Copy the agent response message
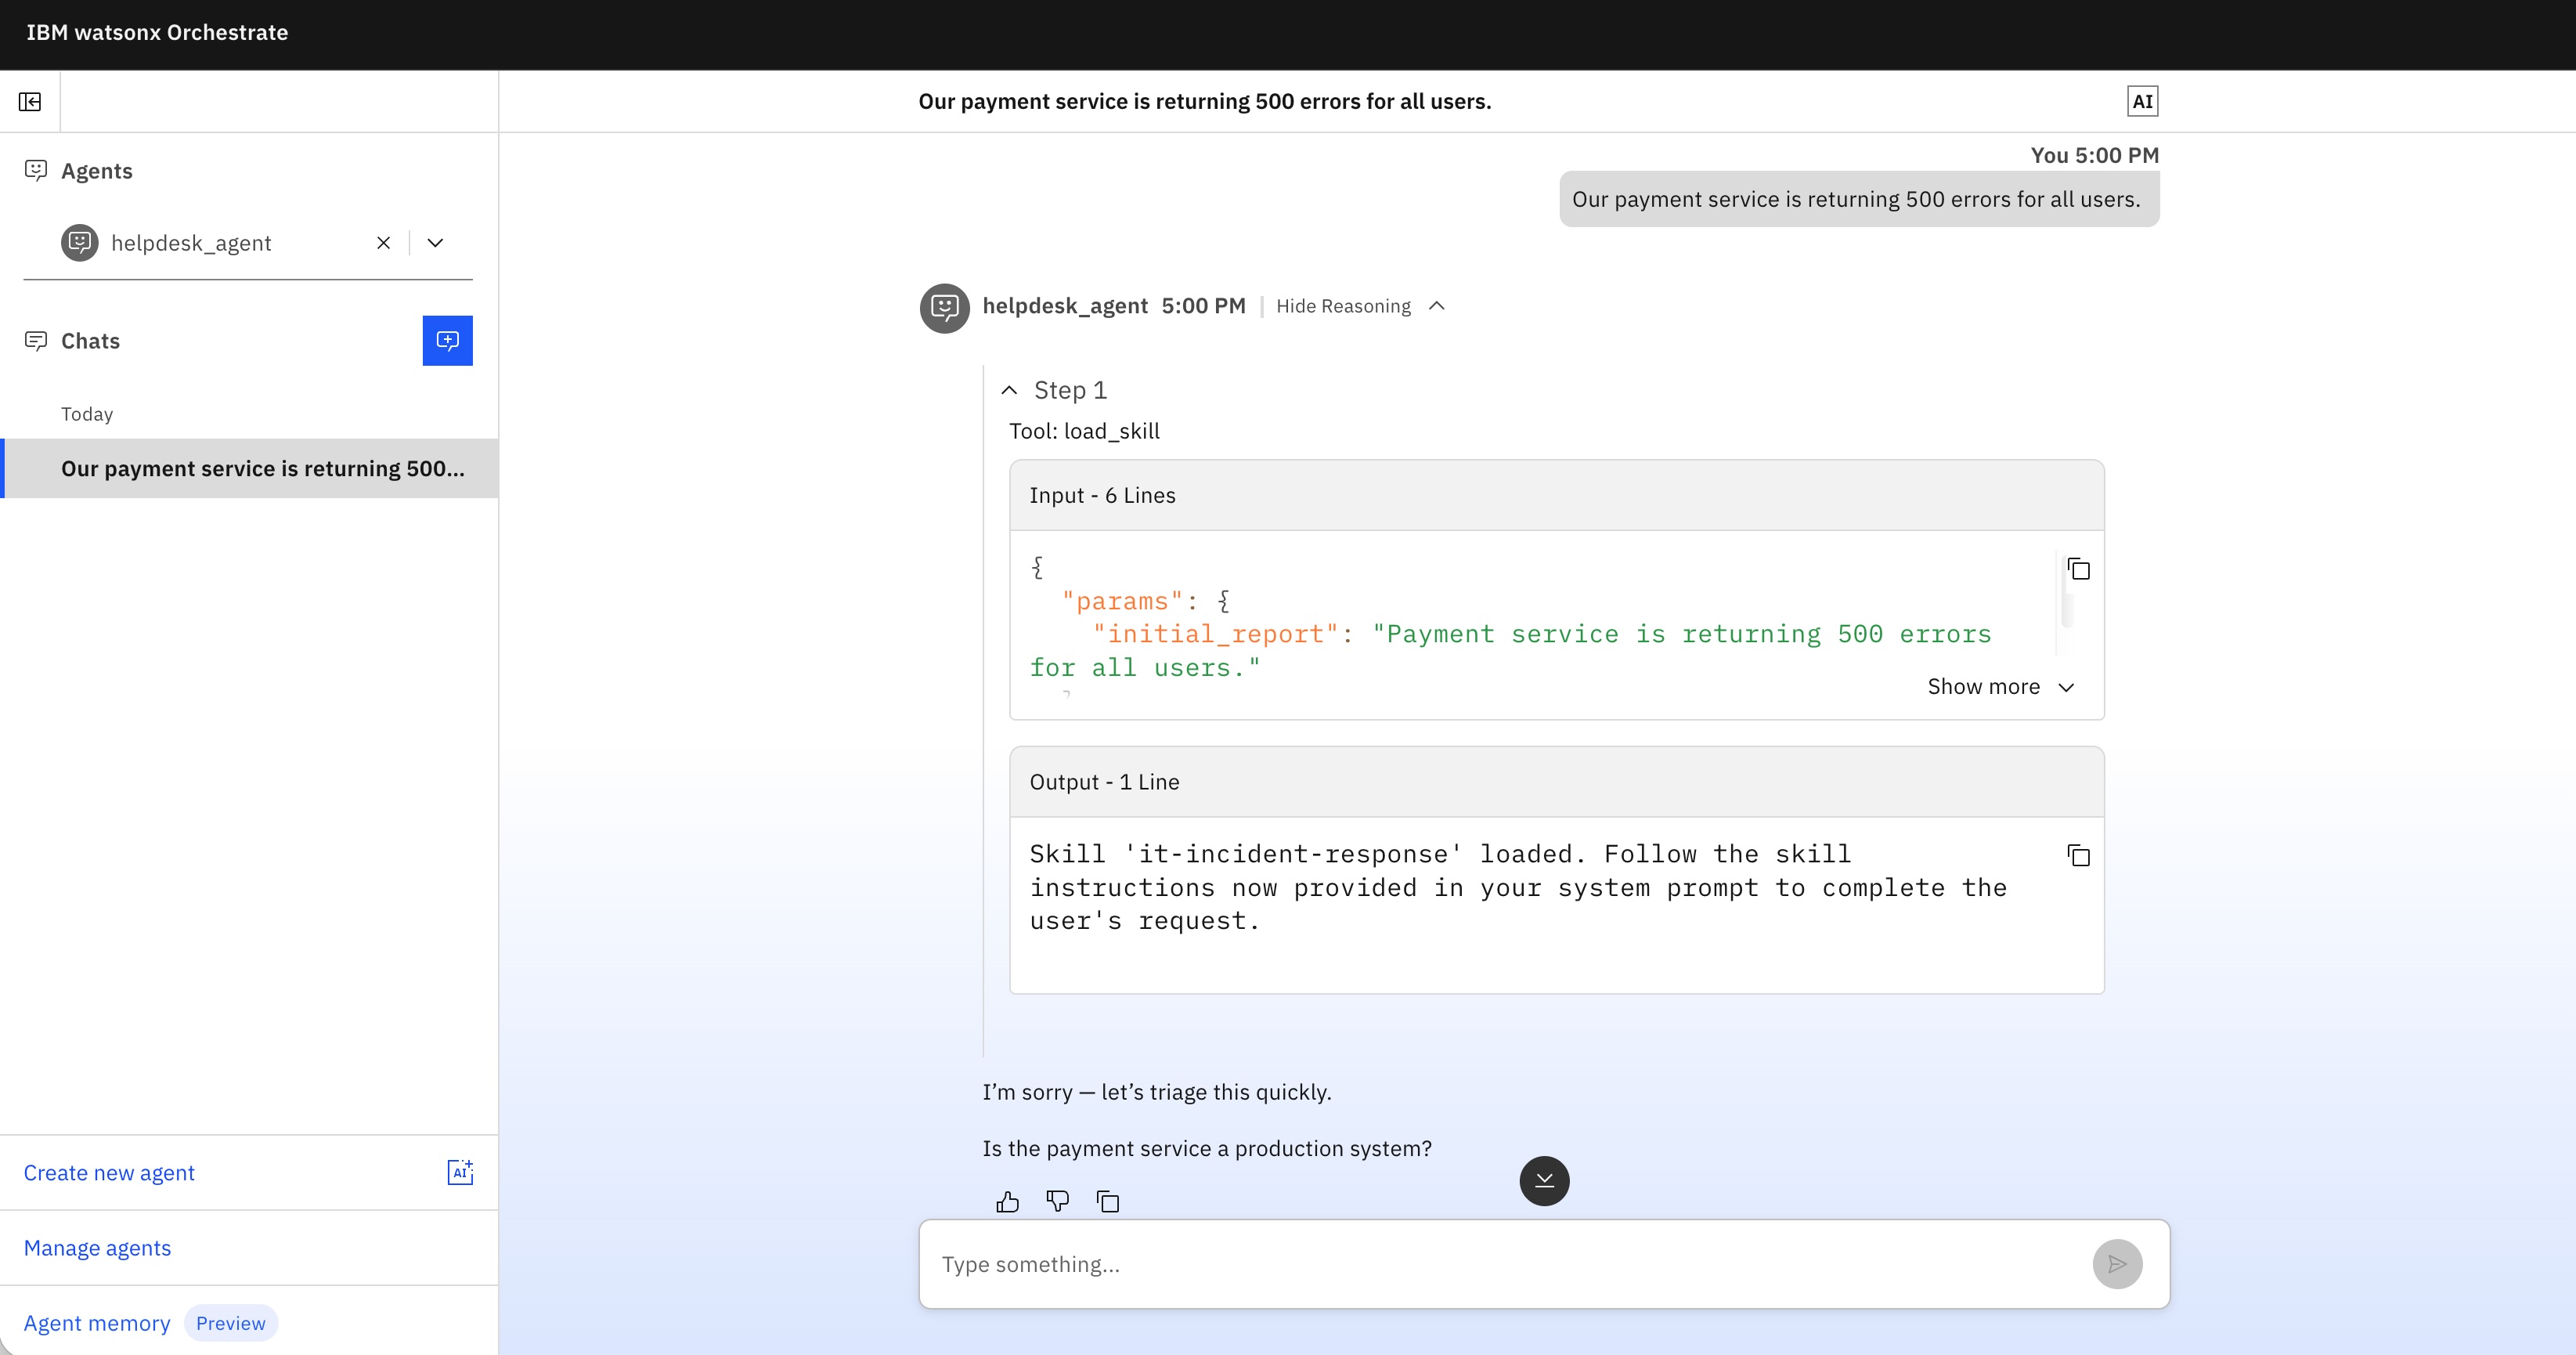This screenshot has width=2576, height=1355. click(1107, 1201)
